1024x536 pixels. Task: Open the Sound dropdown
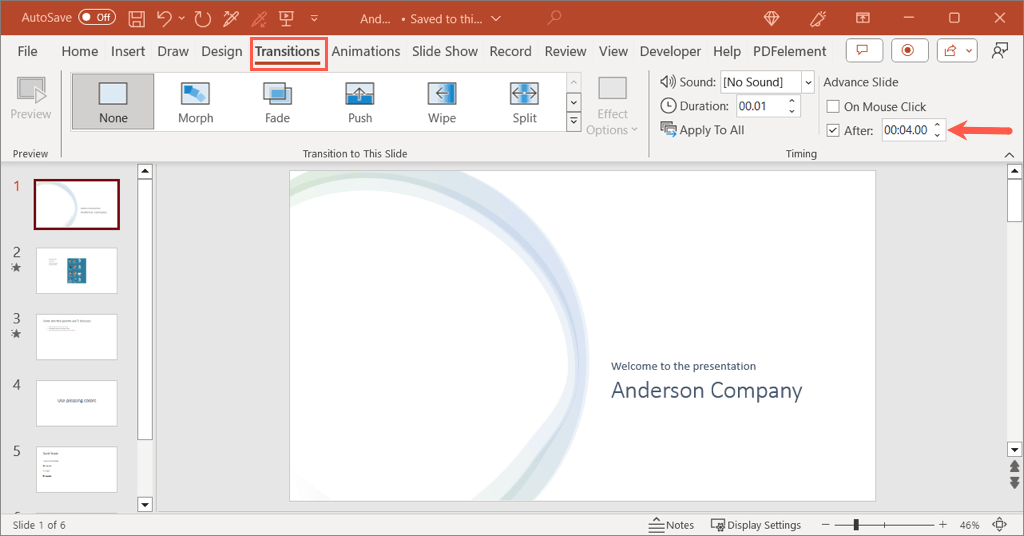(808, 82)
